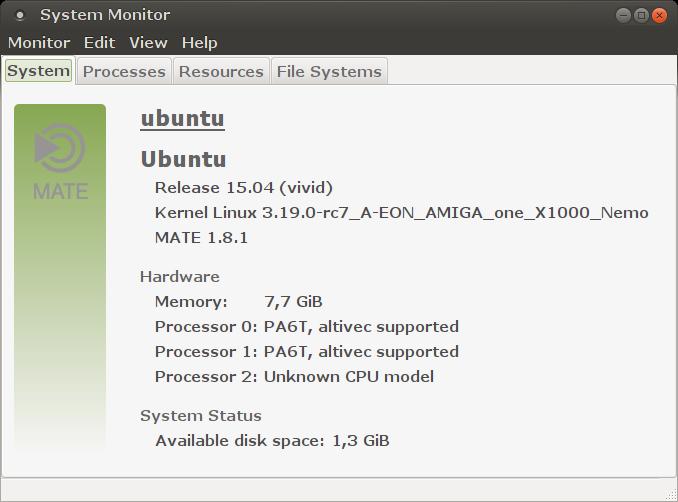Select the System tab

[x=38, y=71]
